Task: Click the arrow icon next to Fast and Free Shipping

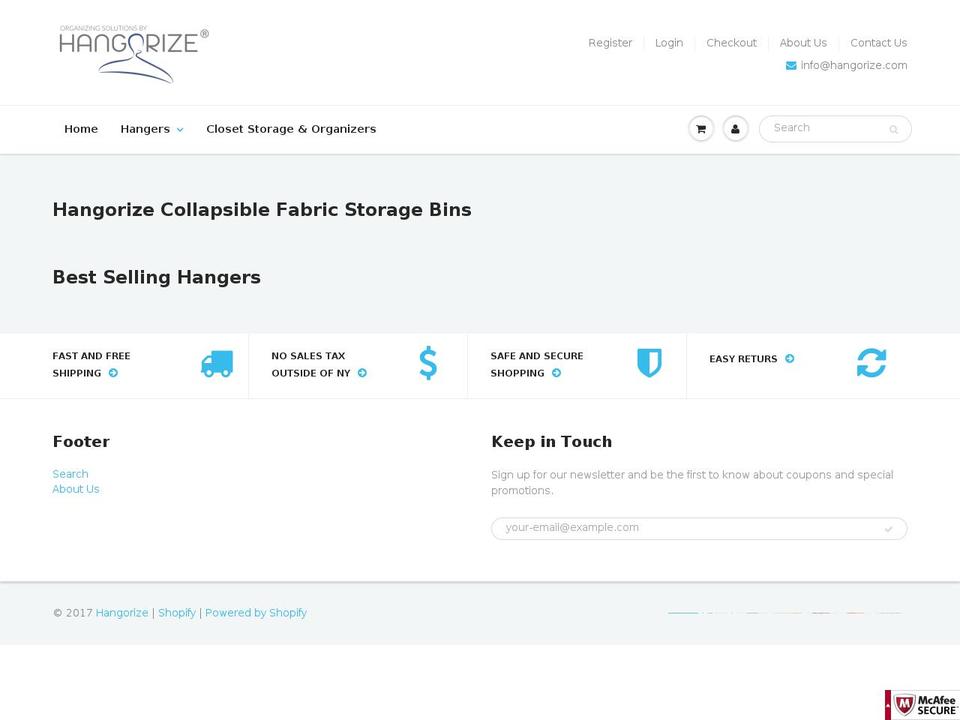Action: click(x=112, y=373)
